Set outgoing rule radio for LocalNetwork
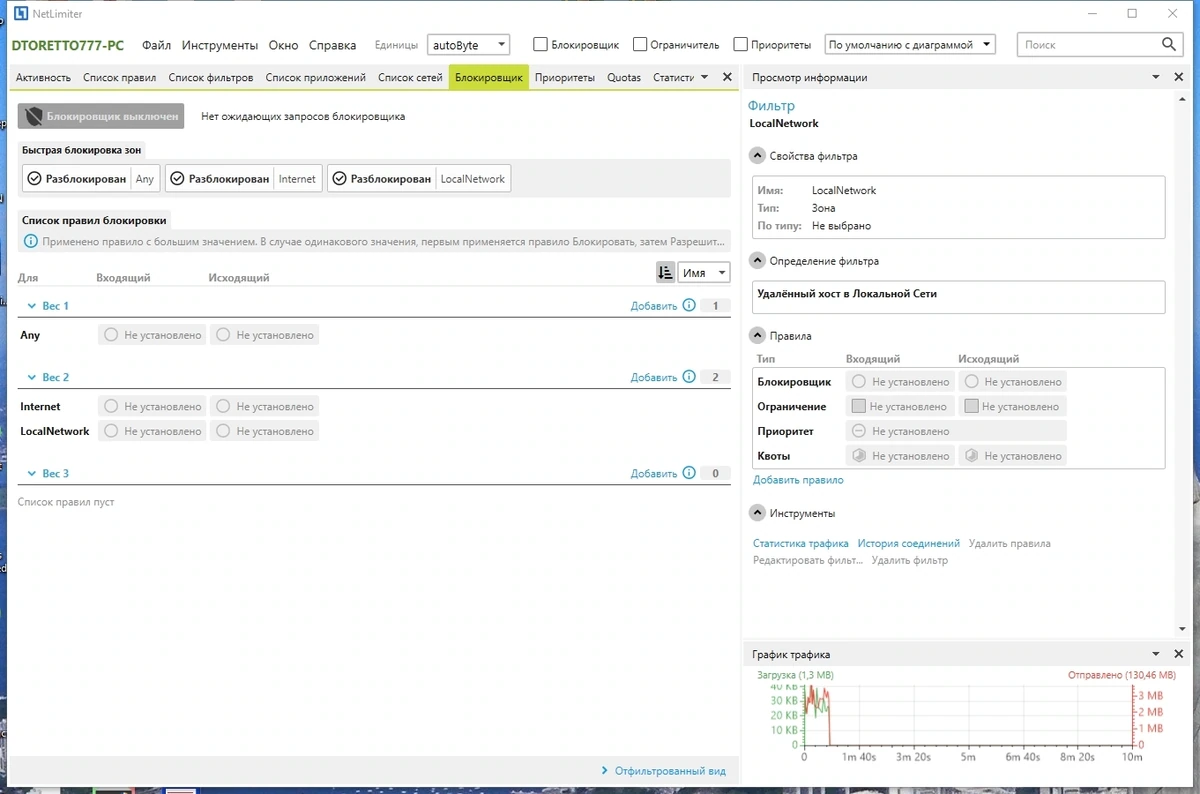 [223, 431]
